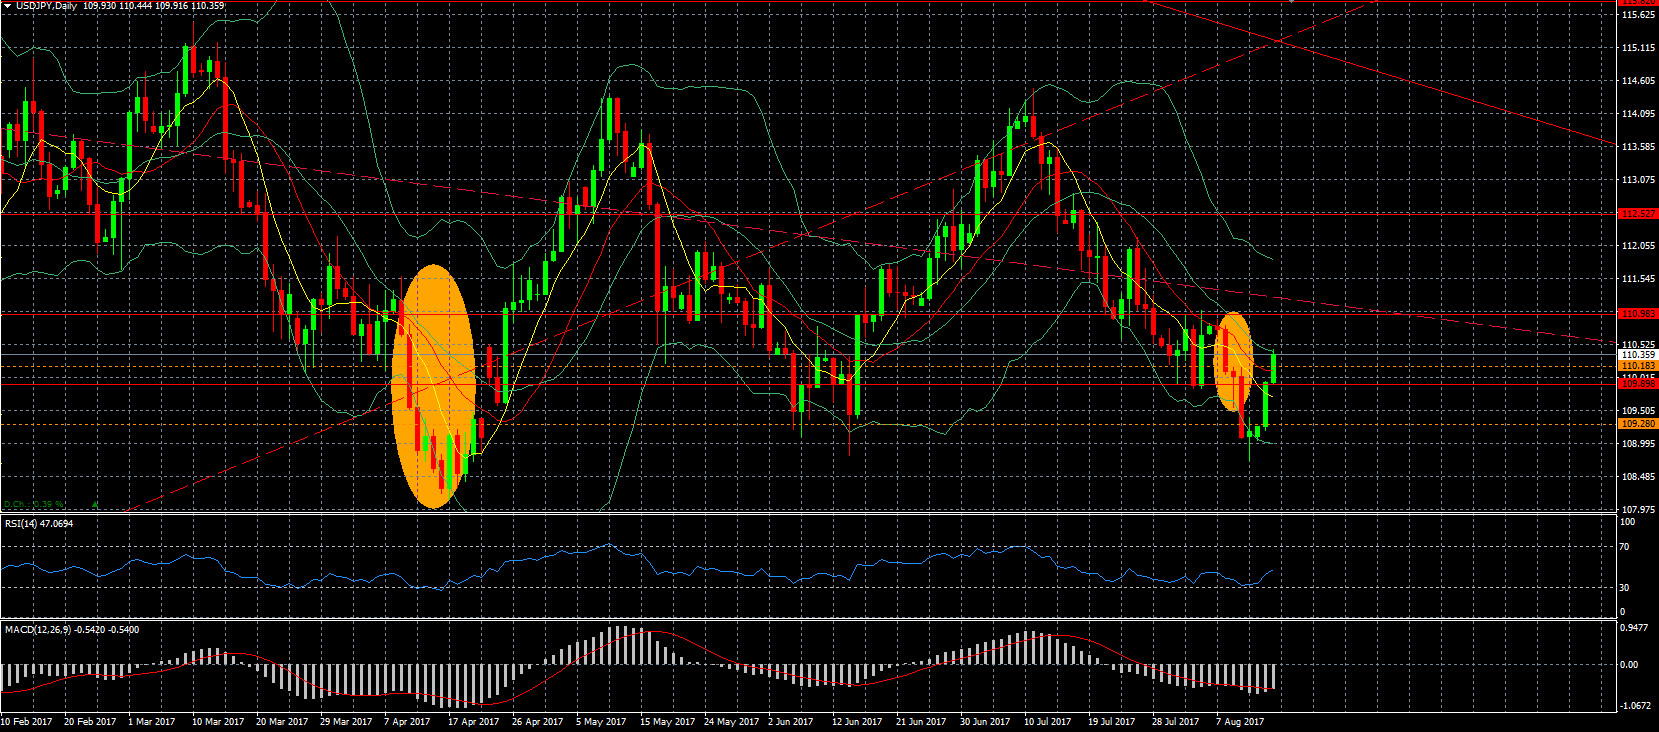This screenshot has height=732, width=1659.
Task: Select the orange 109.280 price level tag
Action: coord(1638,424)
